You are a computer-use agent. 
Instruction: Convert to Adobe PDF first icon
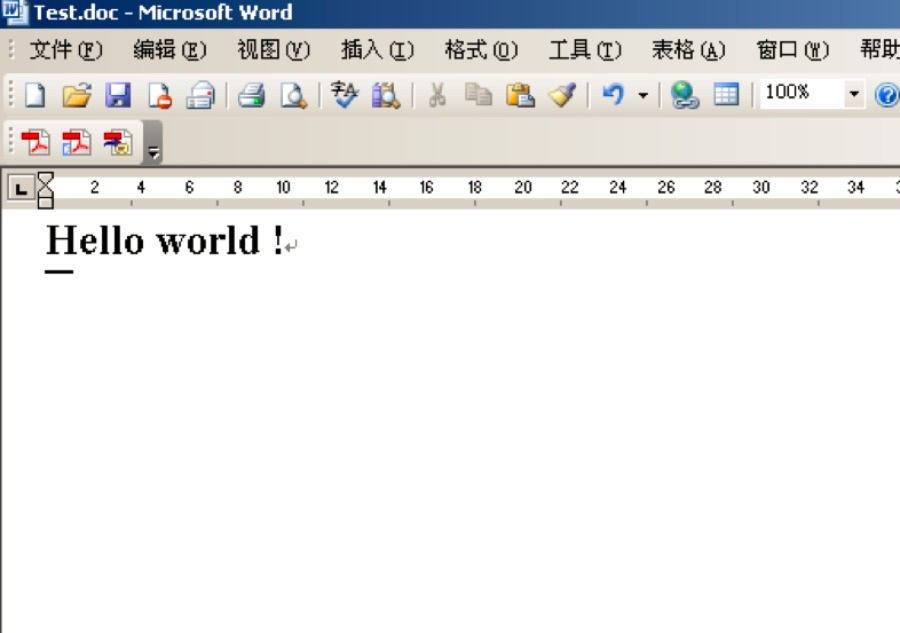pyautogui.click(x=36, y=142)
